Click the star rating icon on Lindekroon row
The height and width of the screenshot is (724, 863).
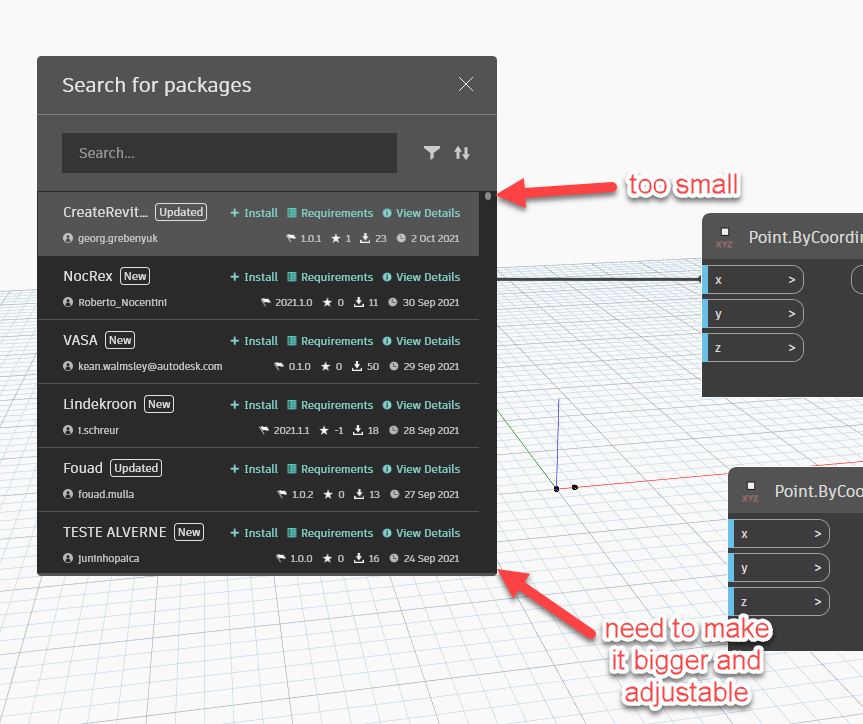point(324,430)
